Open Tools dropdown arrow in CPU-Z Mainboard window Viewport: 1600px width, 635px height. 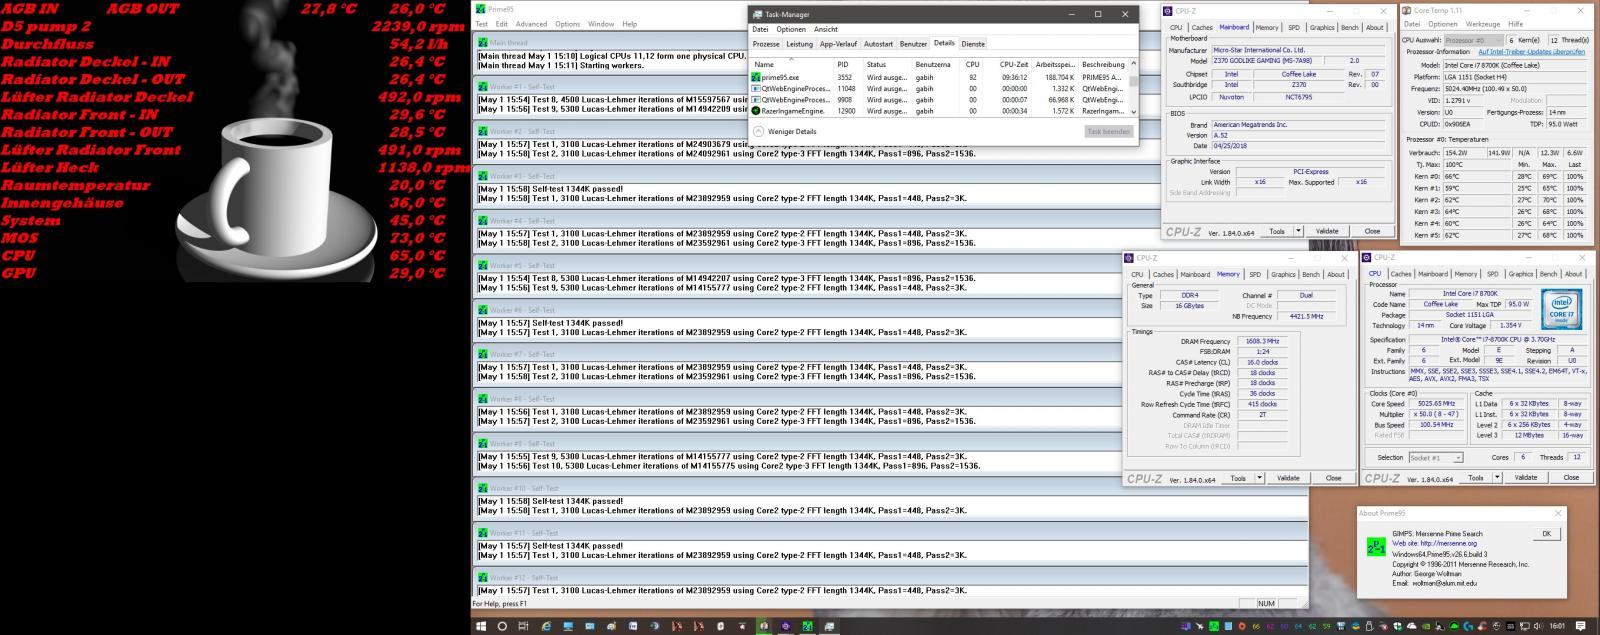point(1298,231)
